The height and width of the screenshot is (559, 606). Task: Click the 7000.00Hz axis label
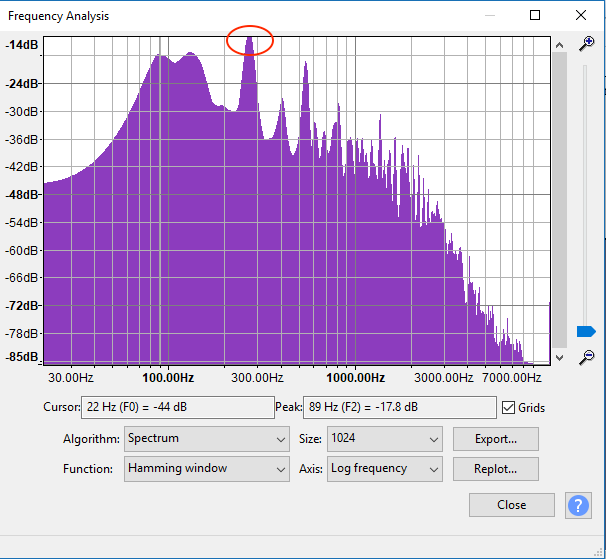point(512,378)
